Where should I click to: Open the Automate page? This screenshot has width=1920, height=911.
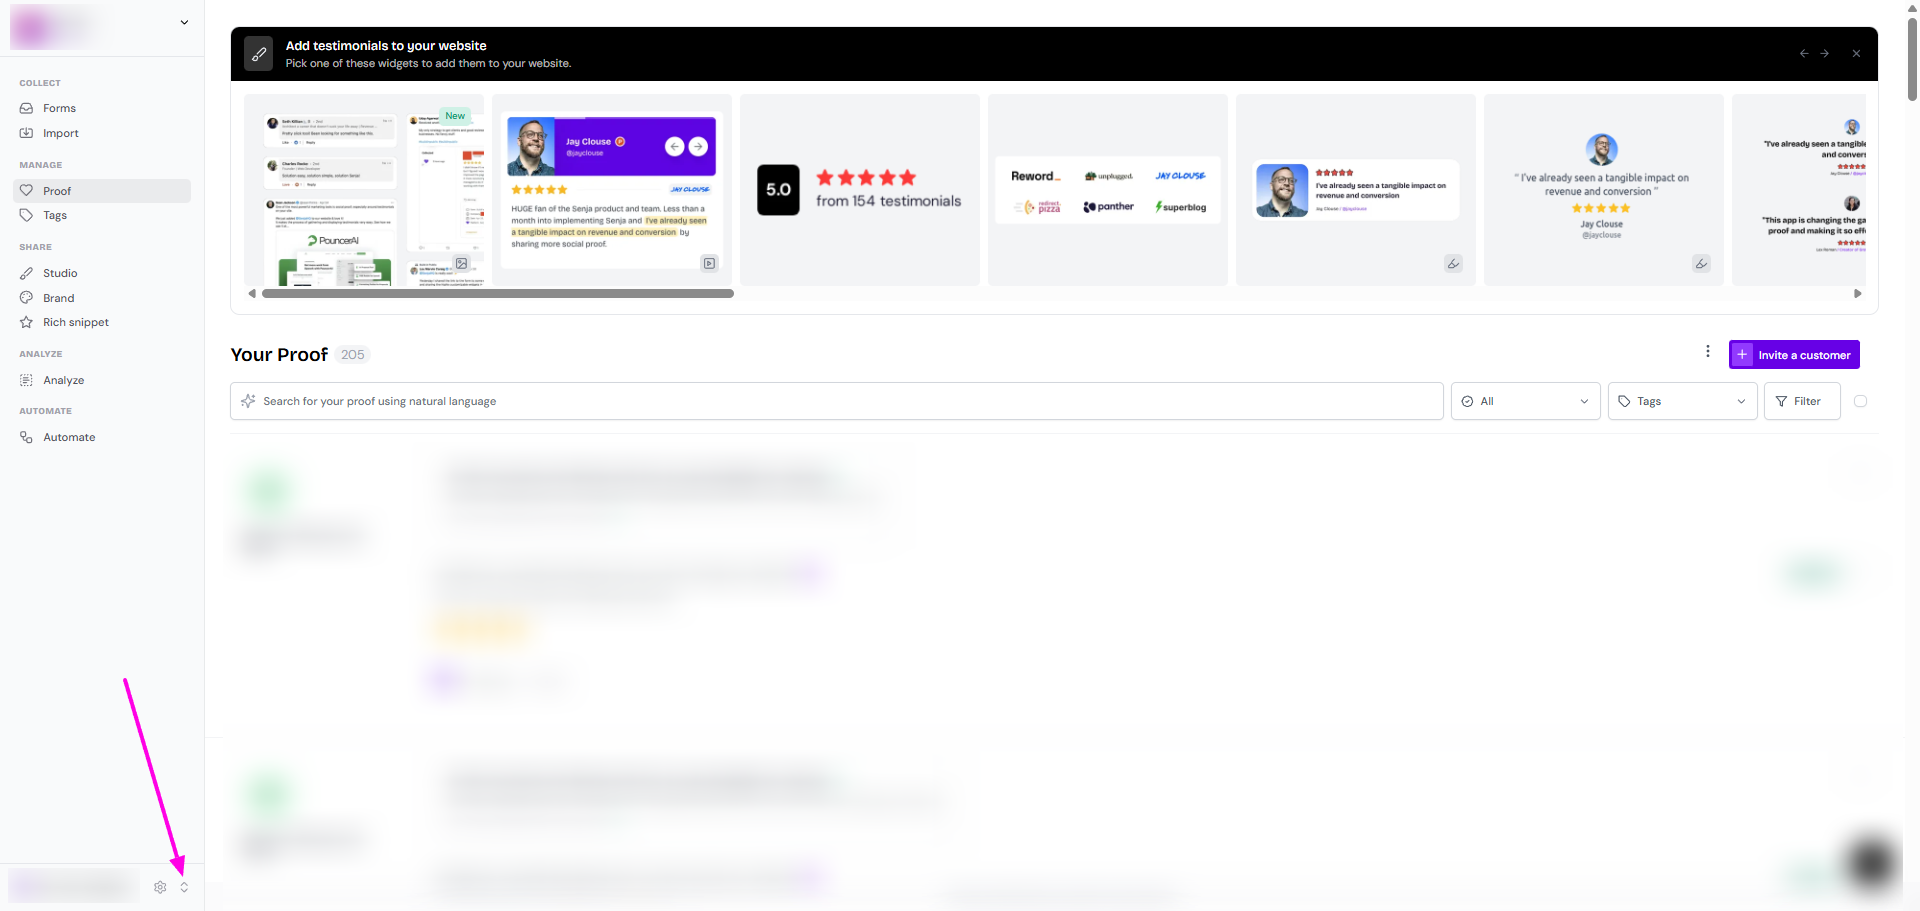(69, 437)
